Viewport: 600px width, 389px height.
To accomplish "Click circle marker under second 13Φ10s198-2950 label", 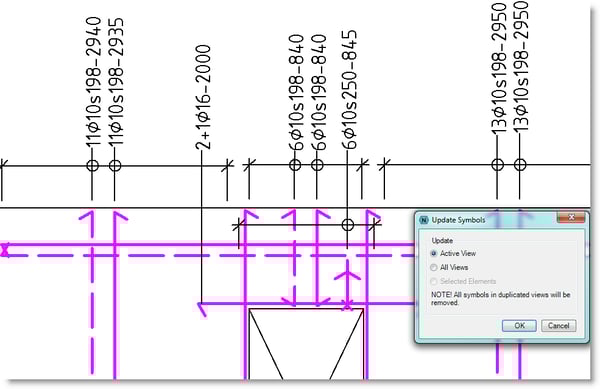I will 520,165.
